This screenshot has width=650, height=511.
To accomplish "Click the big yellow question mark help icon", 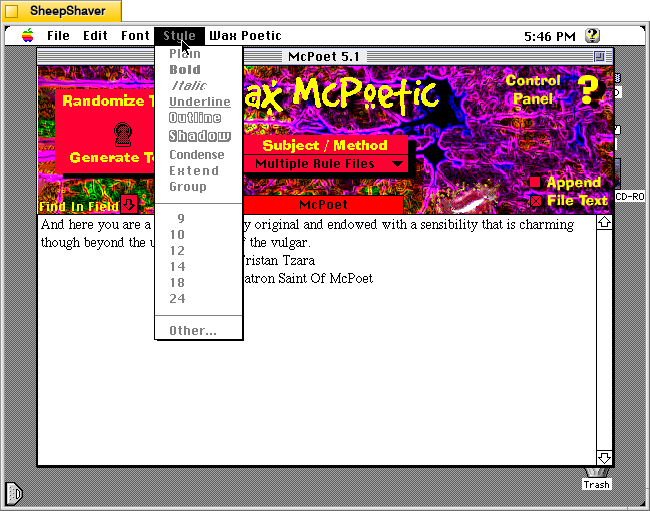I will pos(589,90).
